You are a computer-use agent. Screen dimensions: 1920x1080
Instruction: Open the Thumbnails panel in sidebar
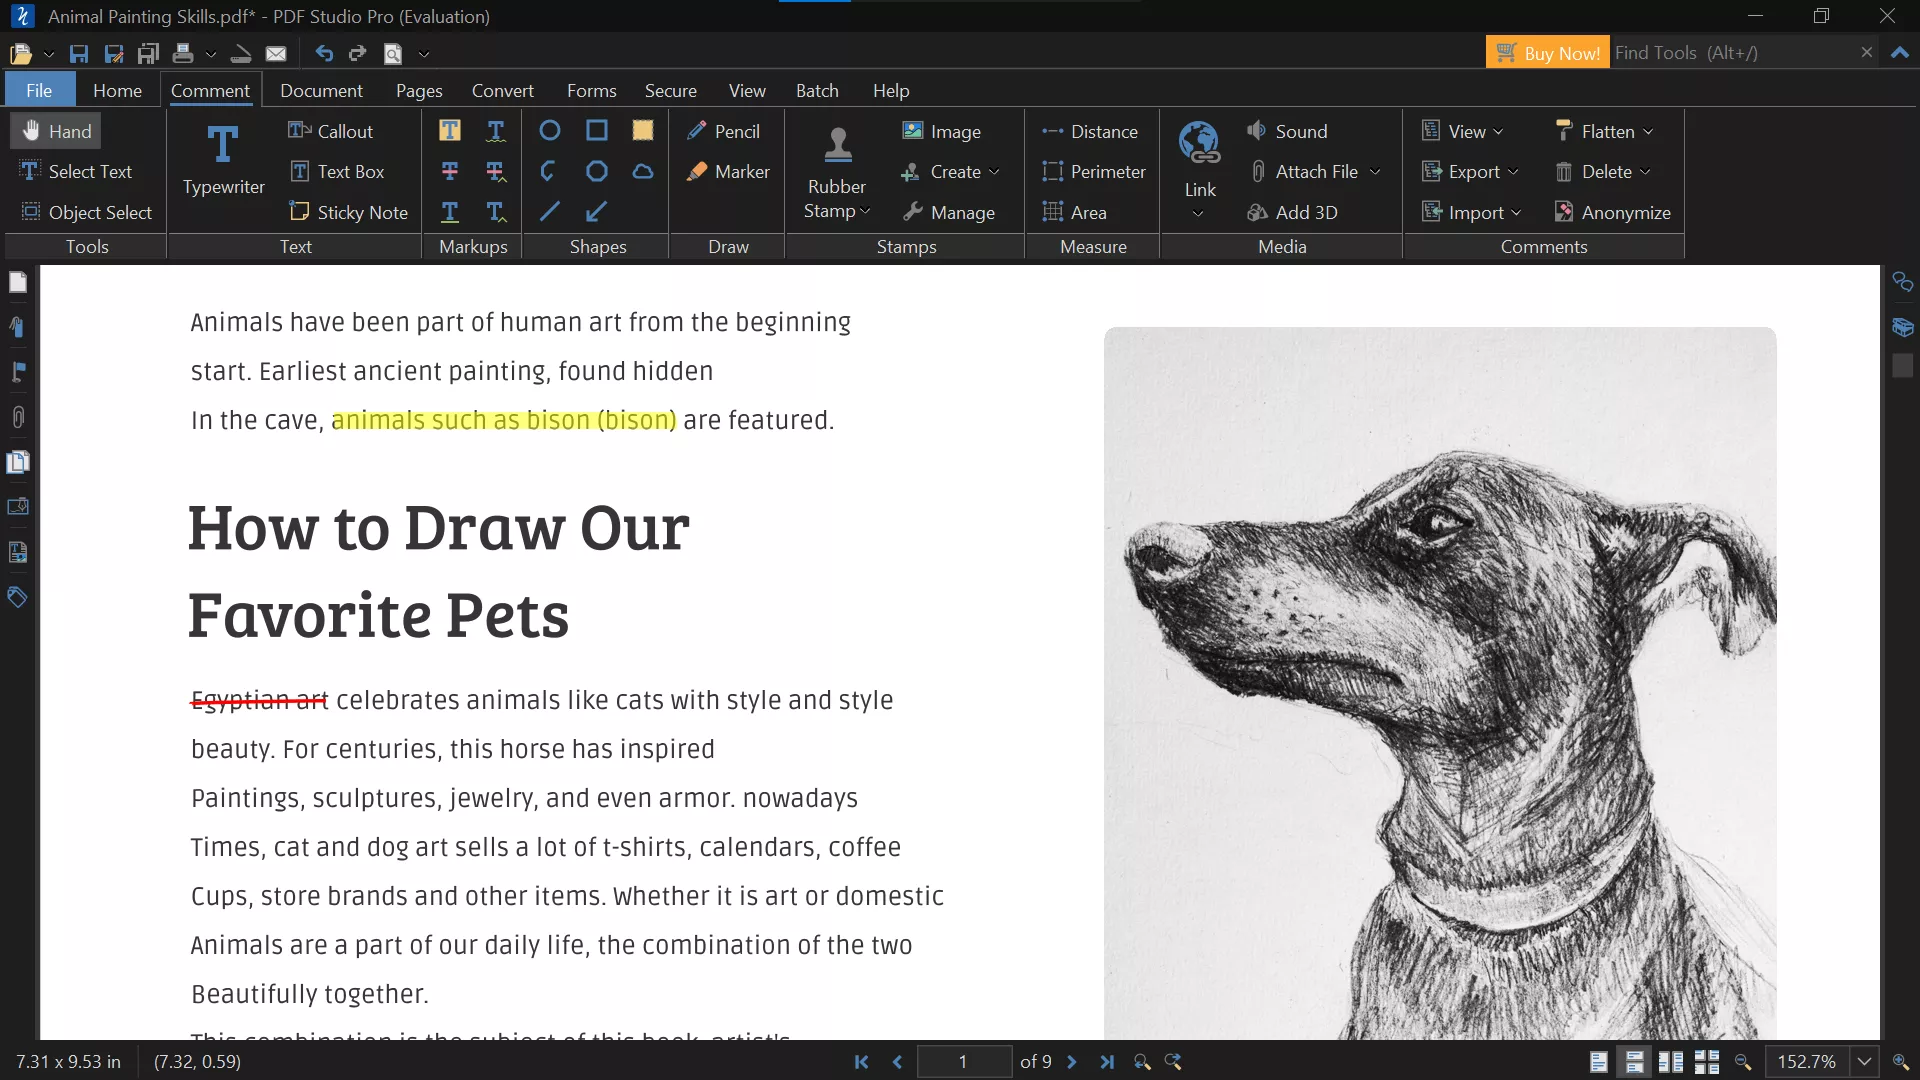point(18,283)
